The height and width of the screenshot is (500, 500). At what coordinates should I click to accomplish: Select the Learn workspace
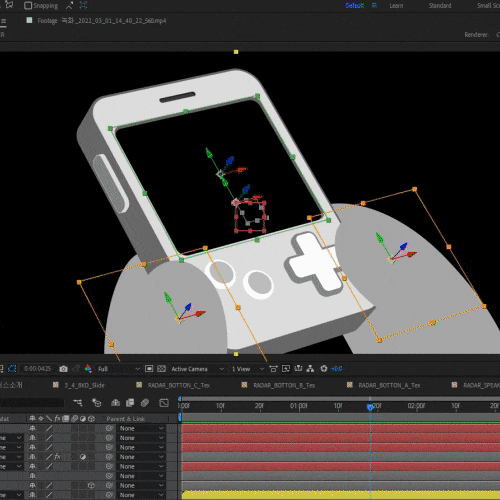click(396, 6)
